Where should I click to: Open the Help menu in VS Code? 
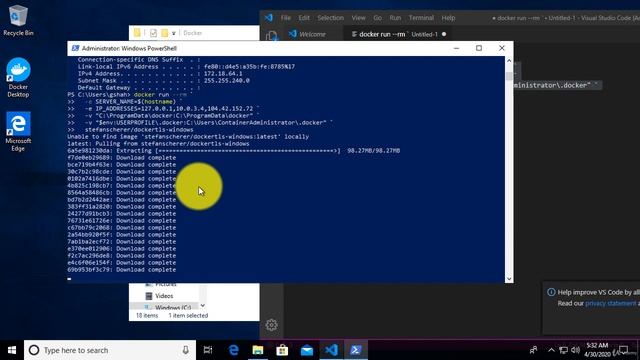coord(448,18)
